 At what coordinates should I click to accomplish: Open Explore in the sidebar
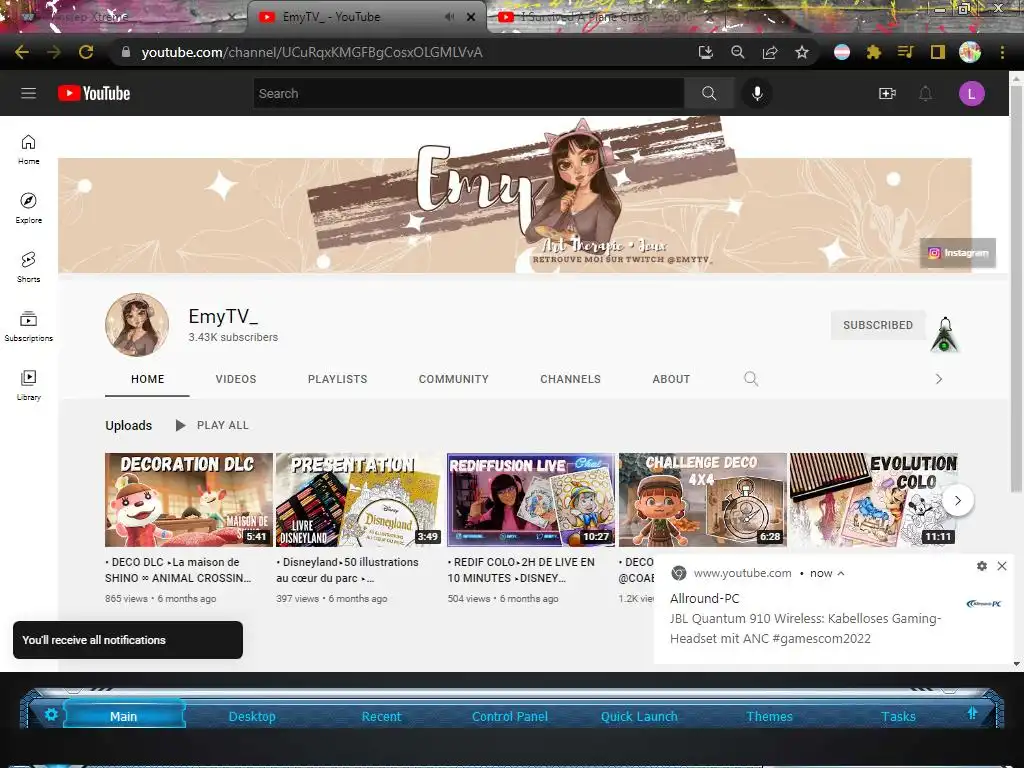point(28,208)
